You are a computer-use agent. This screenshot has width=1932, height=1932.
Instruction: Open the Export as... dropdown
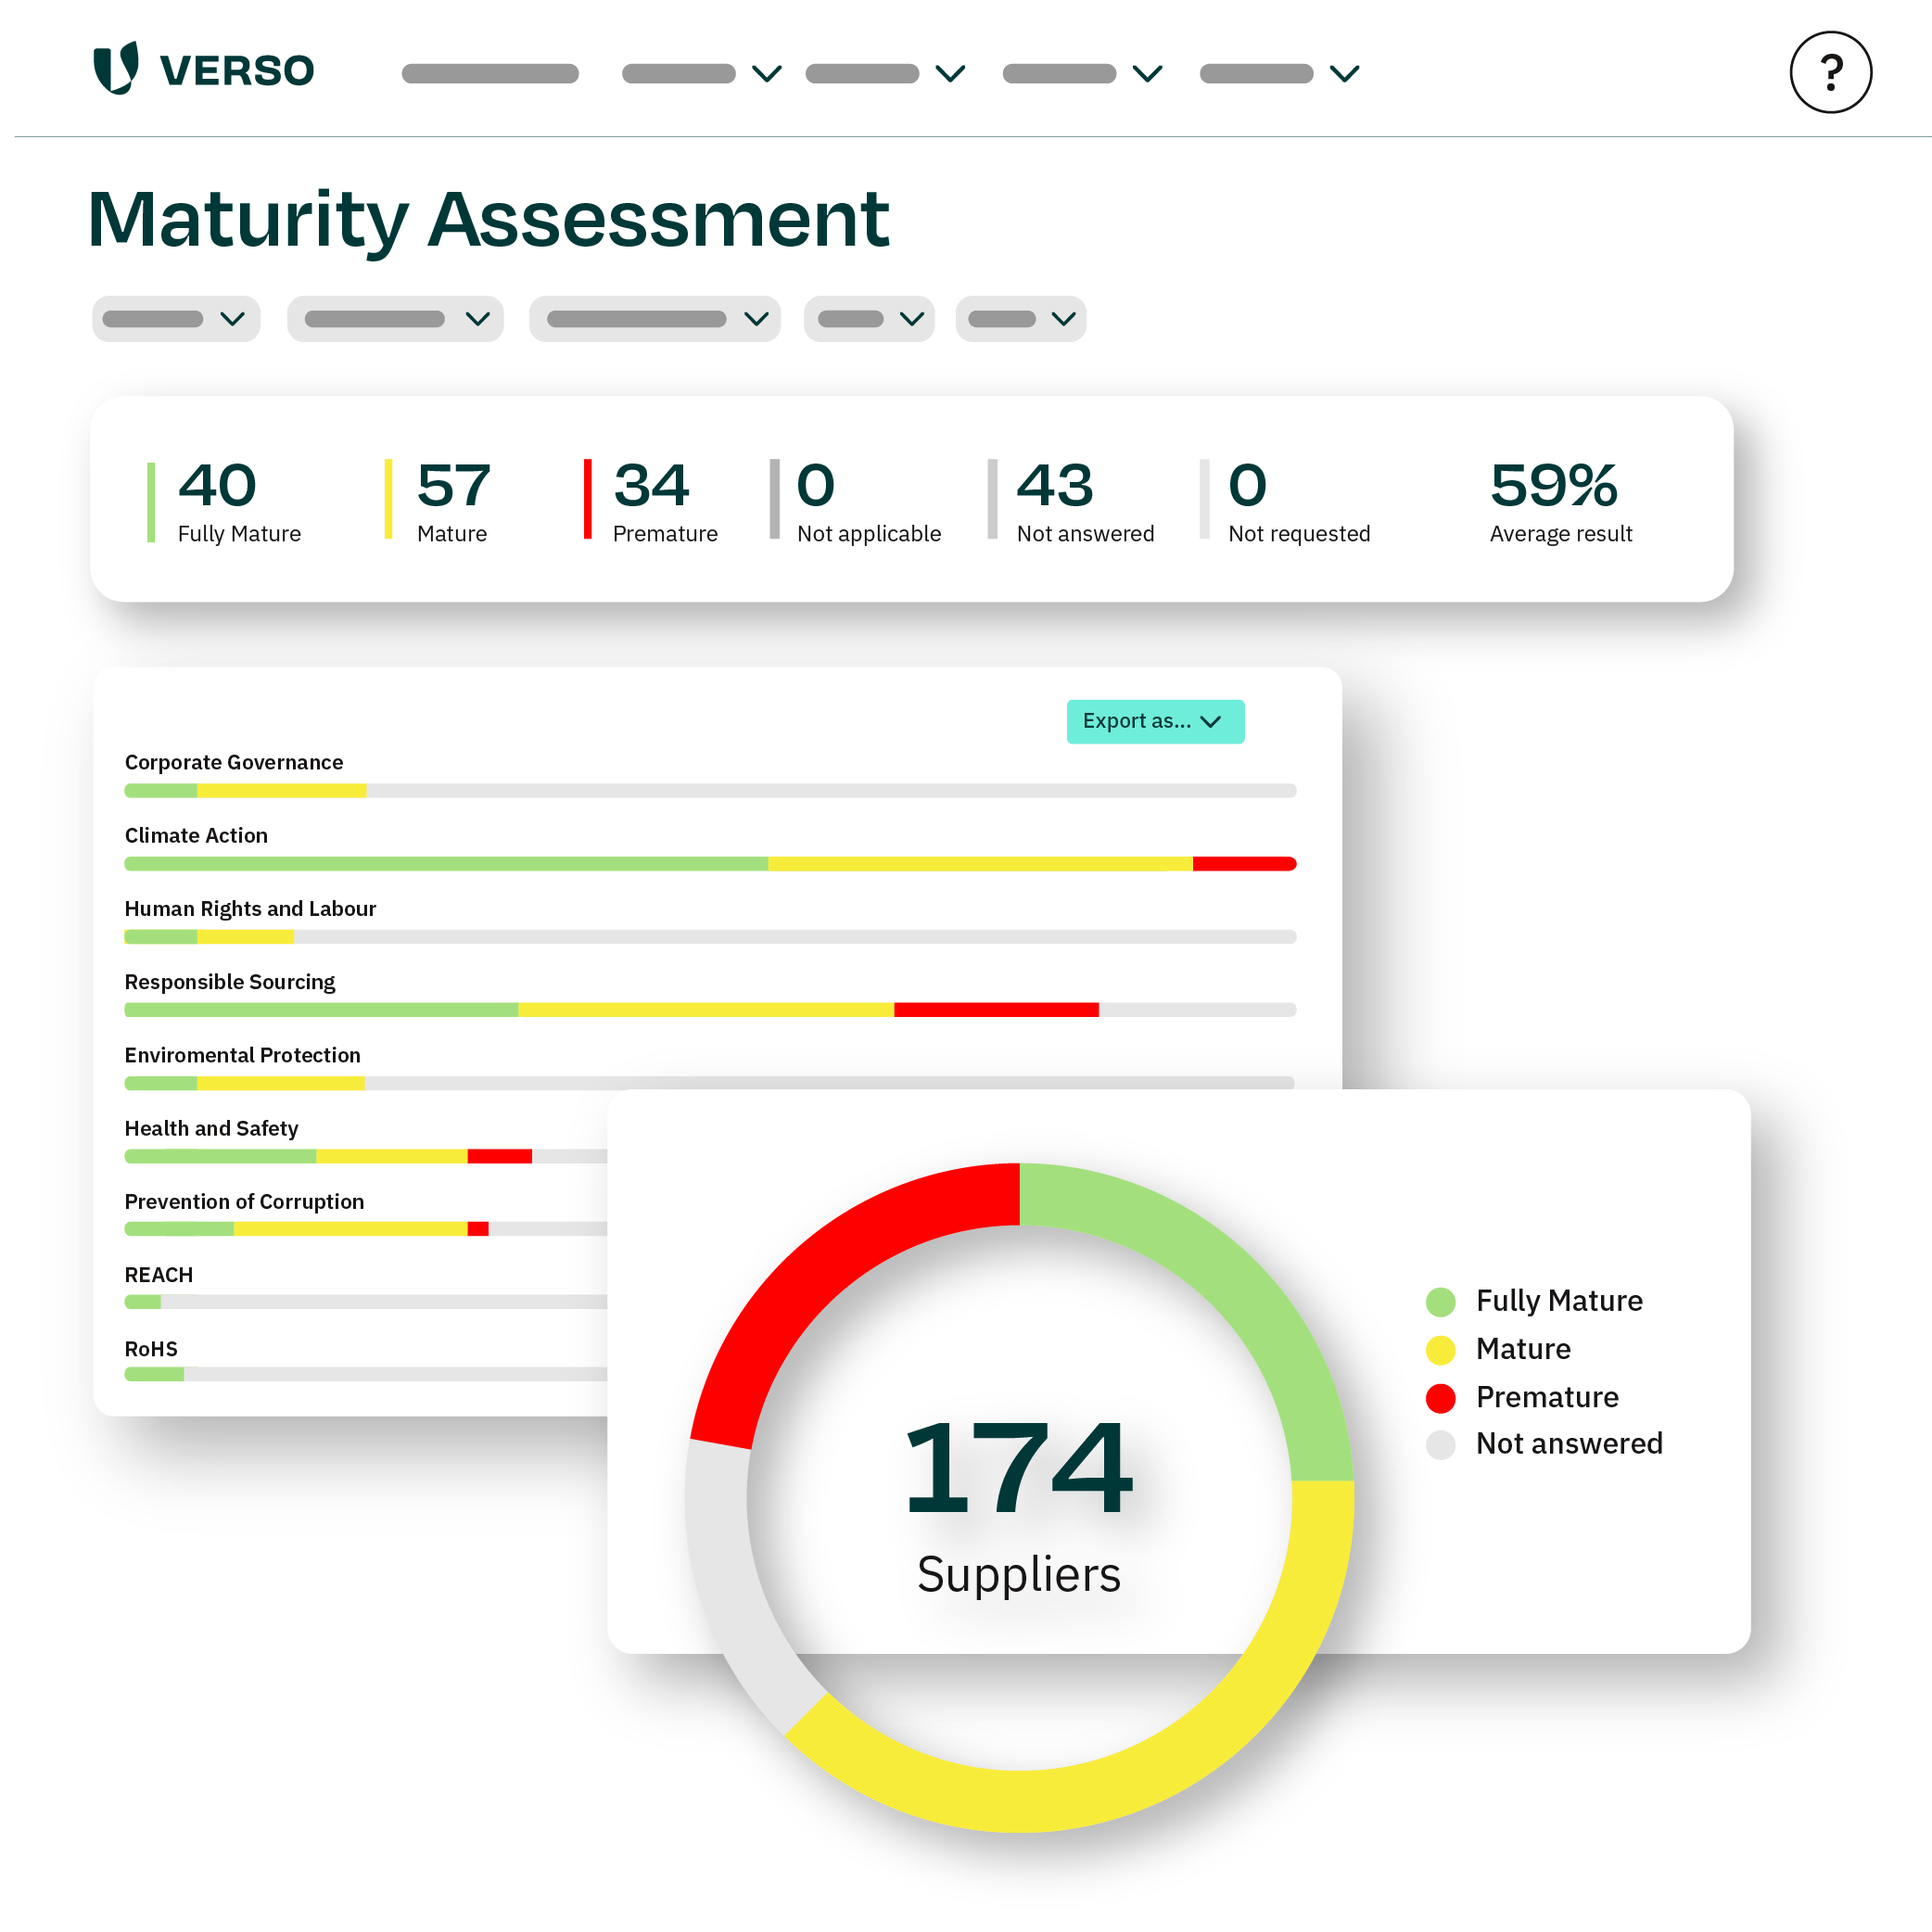pyautogui.click(x=1155, y=721)
